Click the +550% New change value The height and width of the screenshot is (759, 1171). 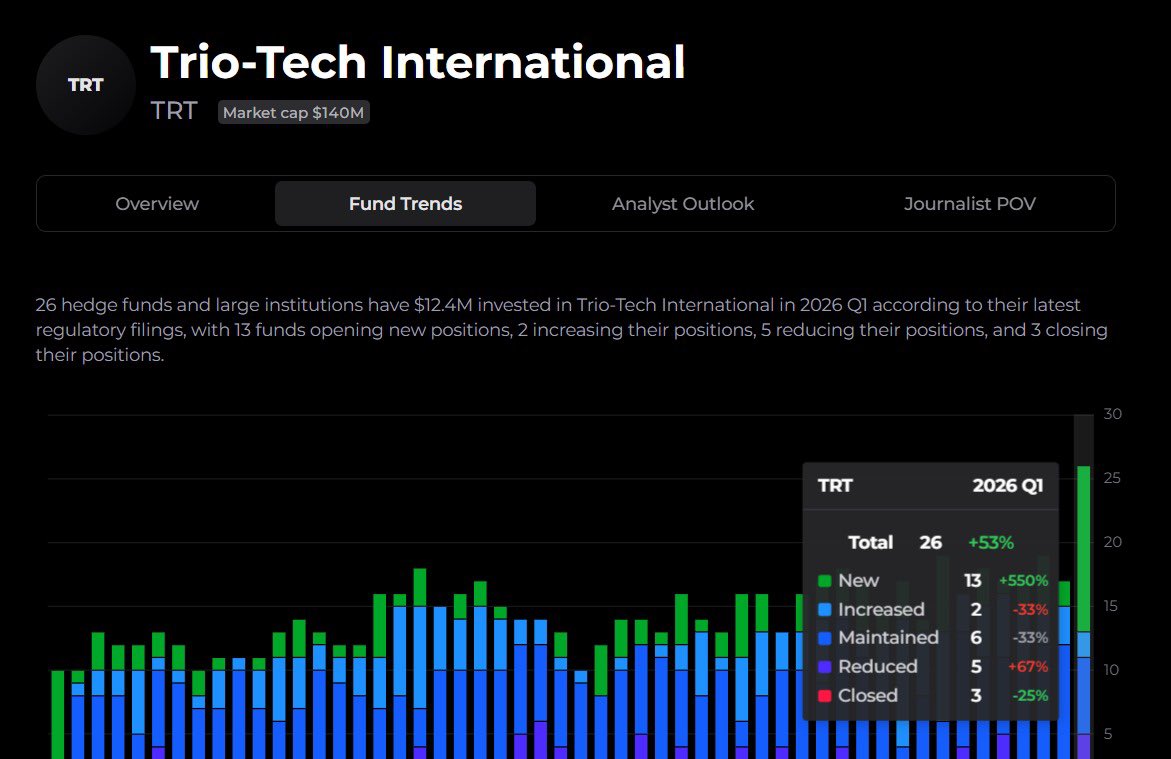1023,580
